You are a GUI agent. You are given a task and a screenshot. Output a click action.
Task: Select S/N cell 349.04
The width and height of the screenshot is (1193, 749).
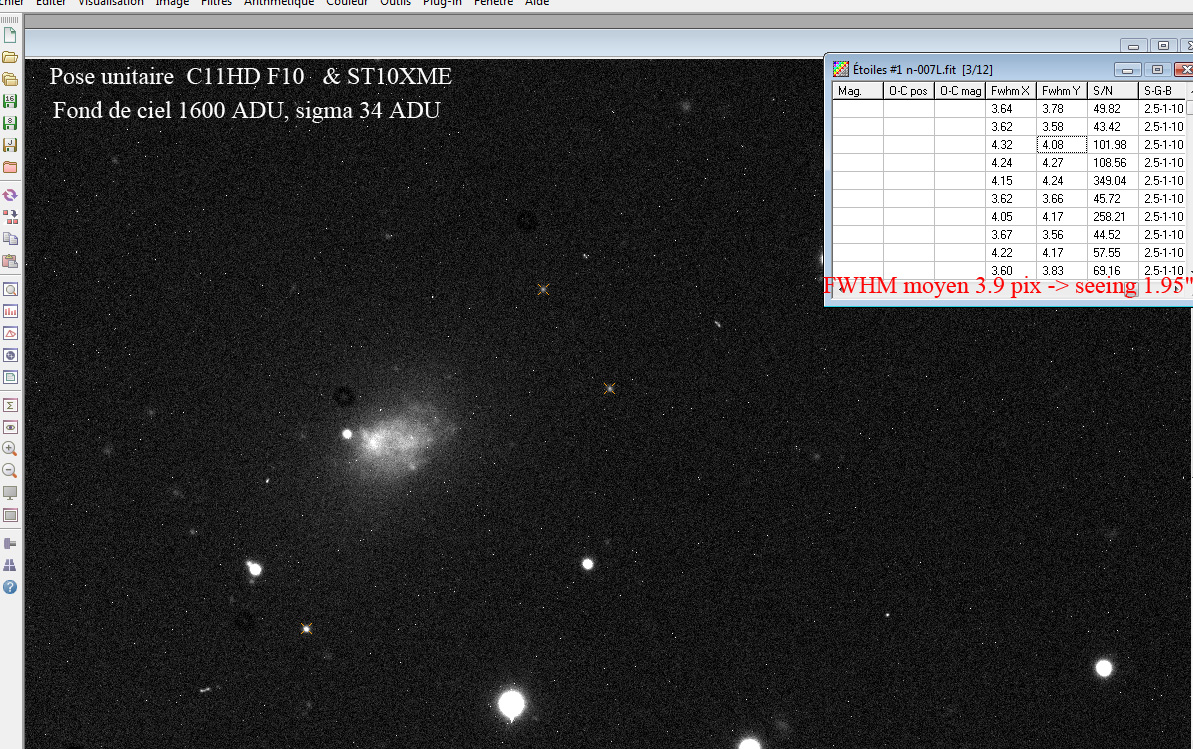point(1112,180)
